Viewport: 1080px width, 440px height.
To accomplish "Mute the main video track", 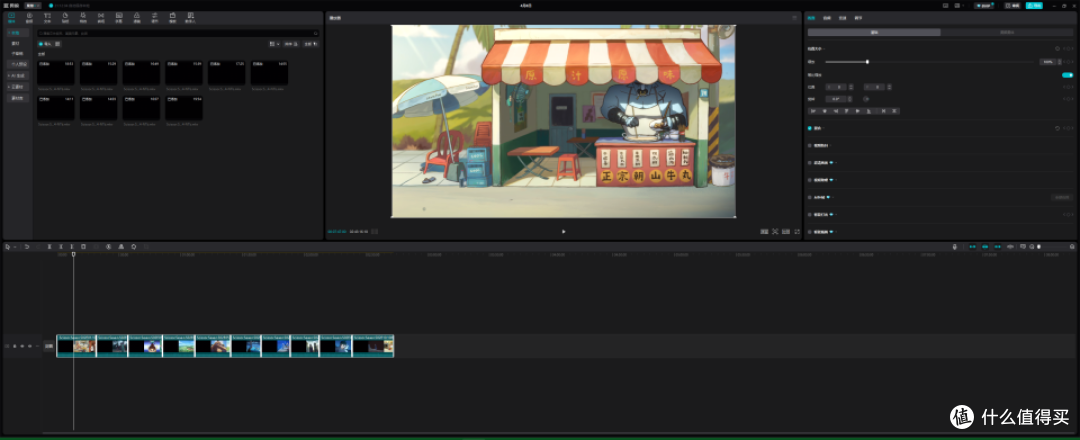I will [30, 346].
